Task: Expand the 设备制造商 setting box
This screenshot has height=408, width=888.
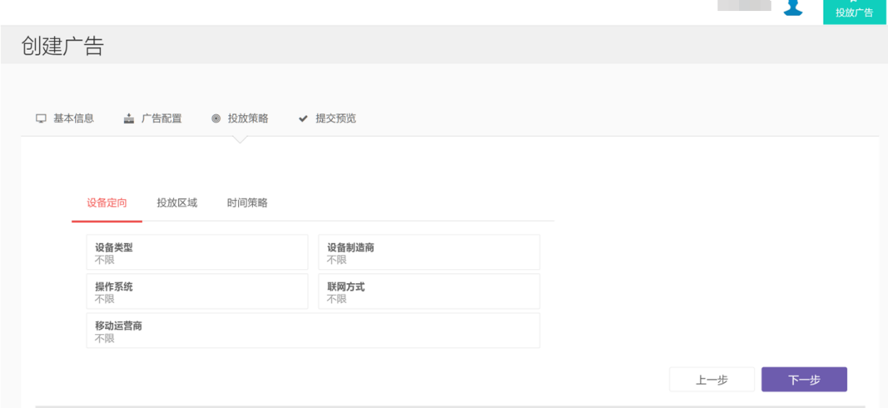Action: click(x=429, y=252)
